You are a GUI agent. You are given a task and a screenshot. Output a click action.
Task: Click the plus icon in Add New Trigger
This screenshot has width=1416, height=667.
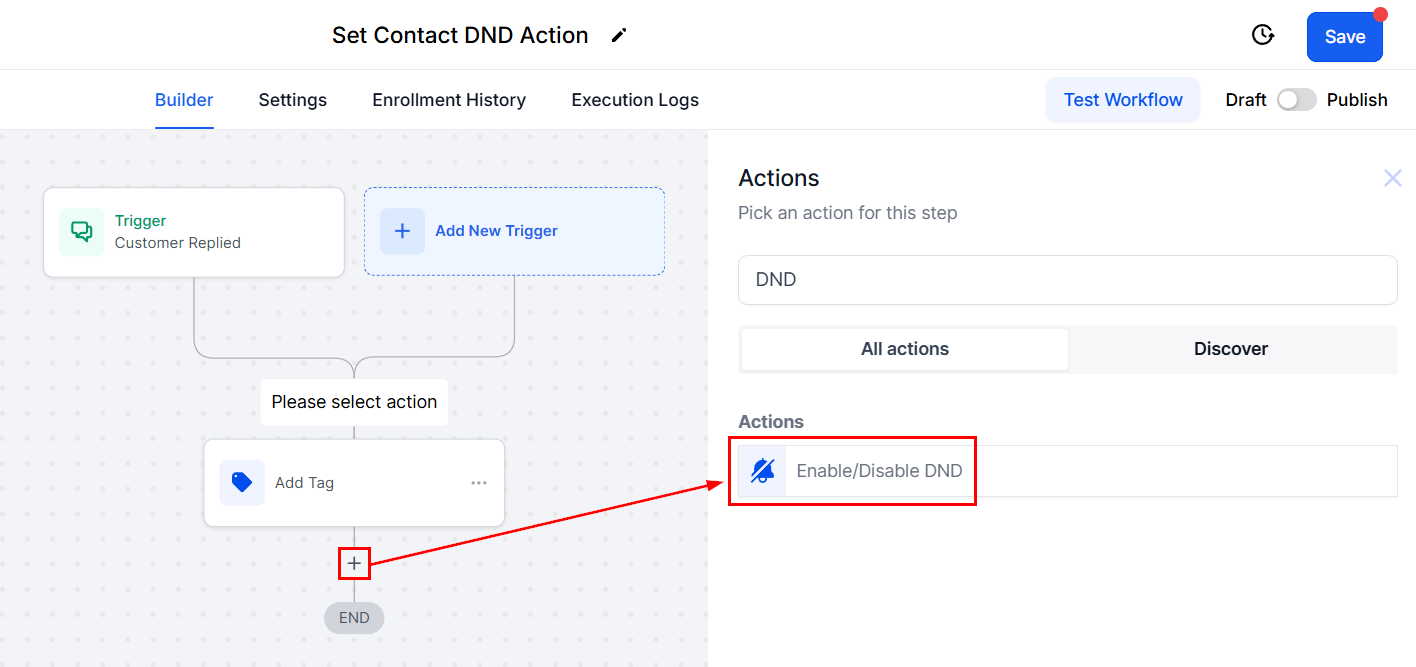[402, 231]
